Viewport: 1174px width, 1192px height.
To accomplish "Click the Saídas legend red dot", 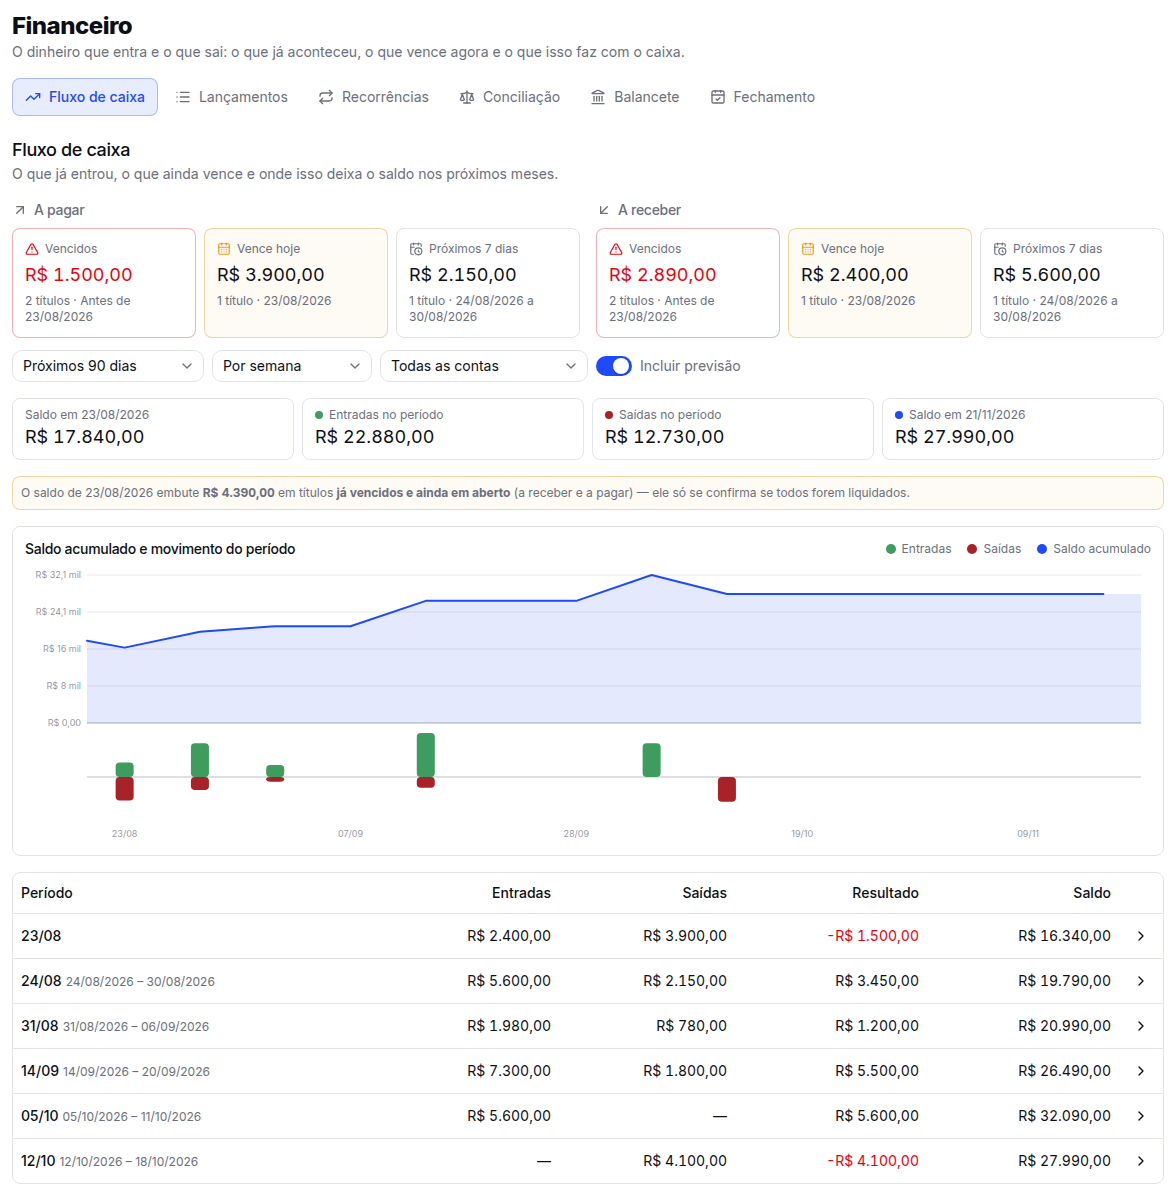I will click(x=972, y=549).
